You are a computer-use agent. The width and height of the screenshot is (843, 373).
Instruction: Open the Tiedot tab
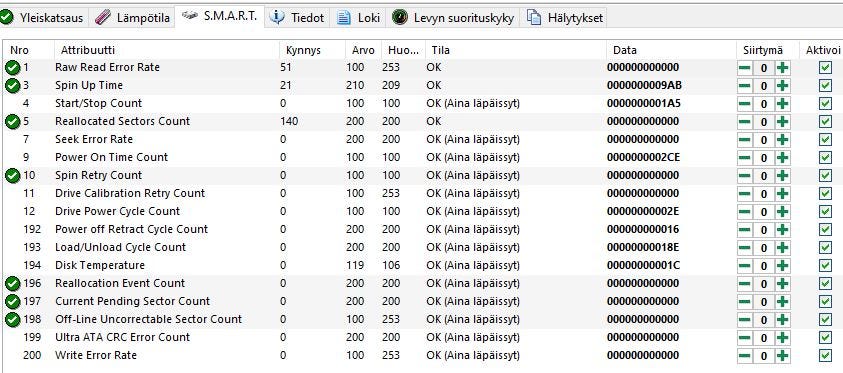298,18
